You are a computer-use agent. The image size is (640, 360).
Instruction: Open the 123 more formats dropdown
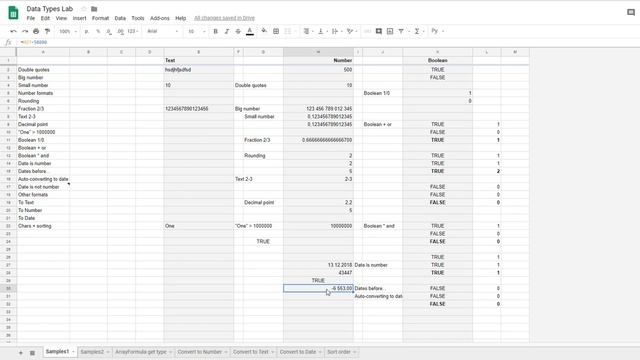pyautogui.click(x=133, y=31)
